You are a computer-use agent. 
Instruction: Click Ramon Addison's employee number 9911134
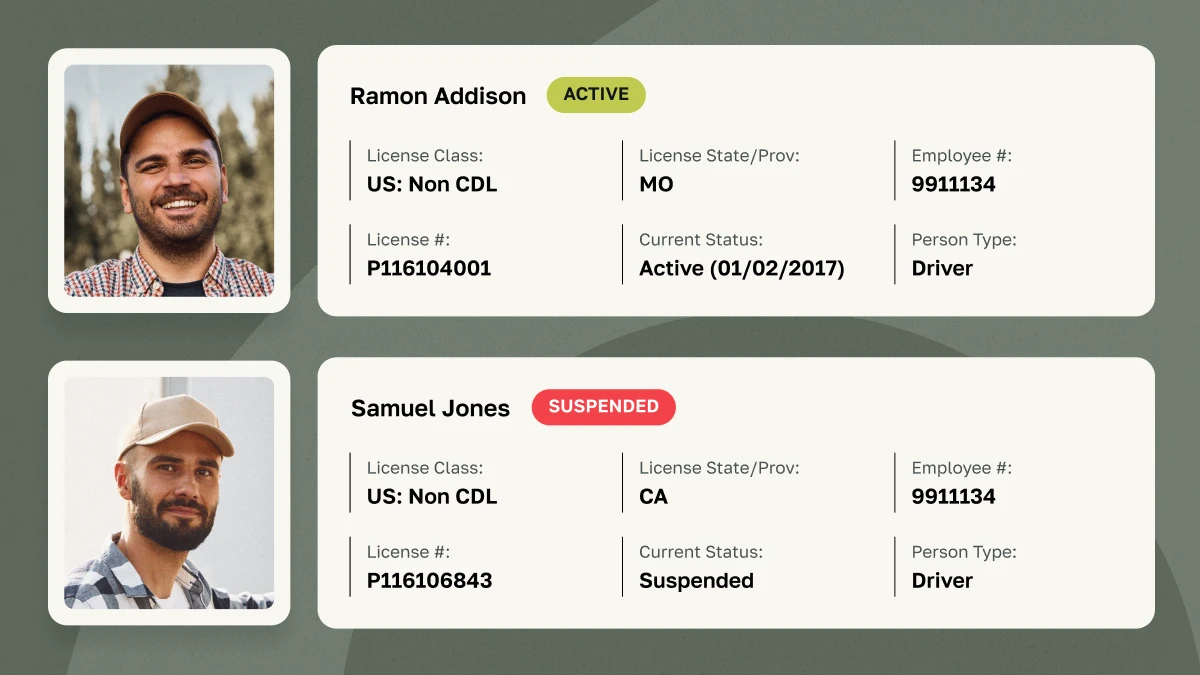(x=953, y=184)
